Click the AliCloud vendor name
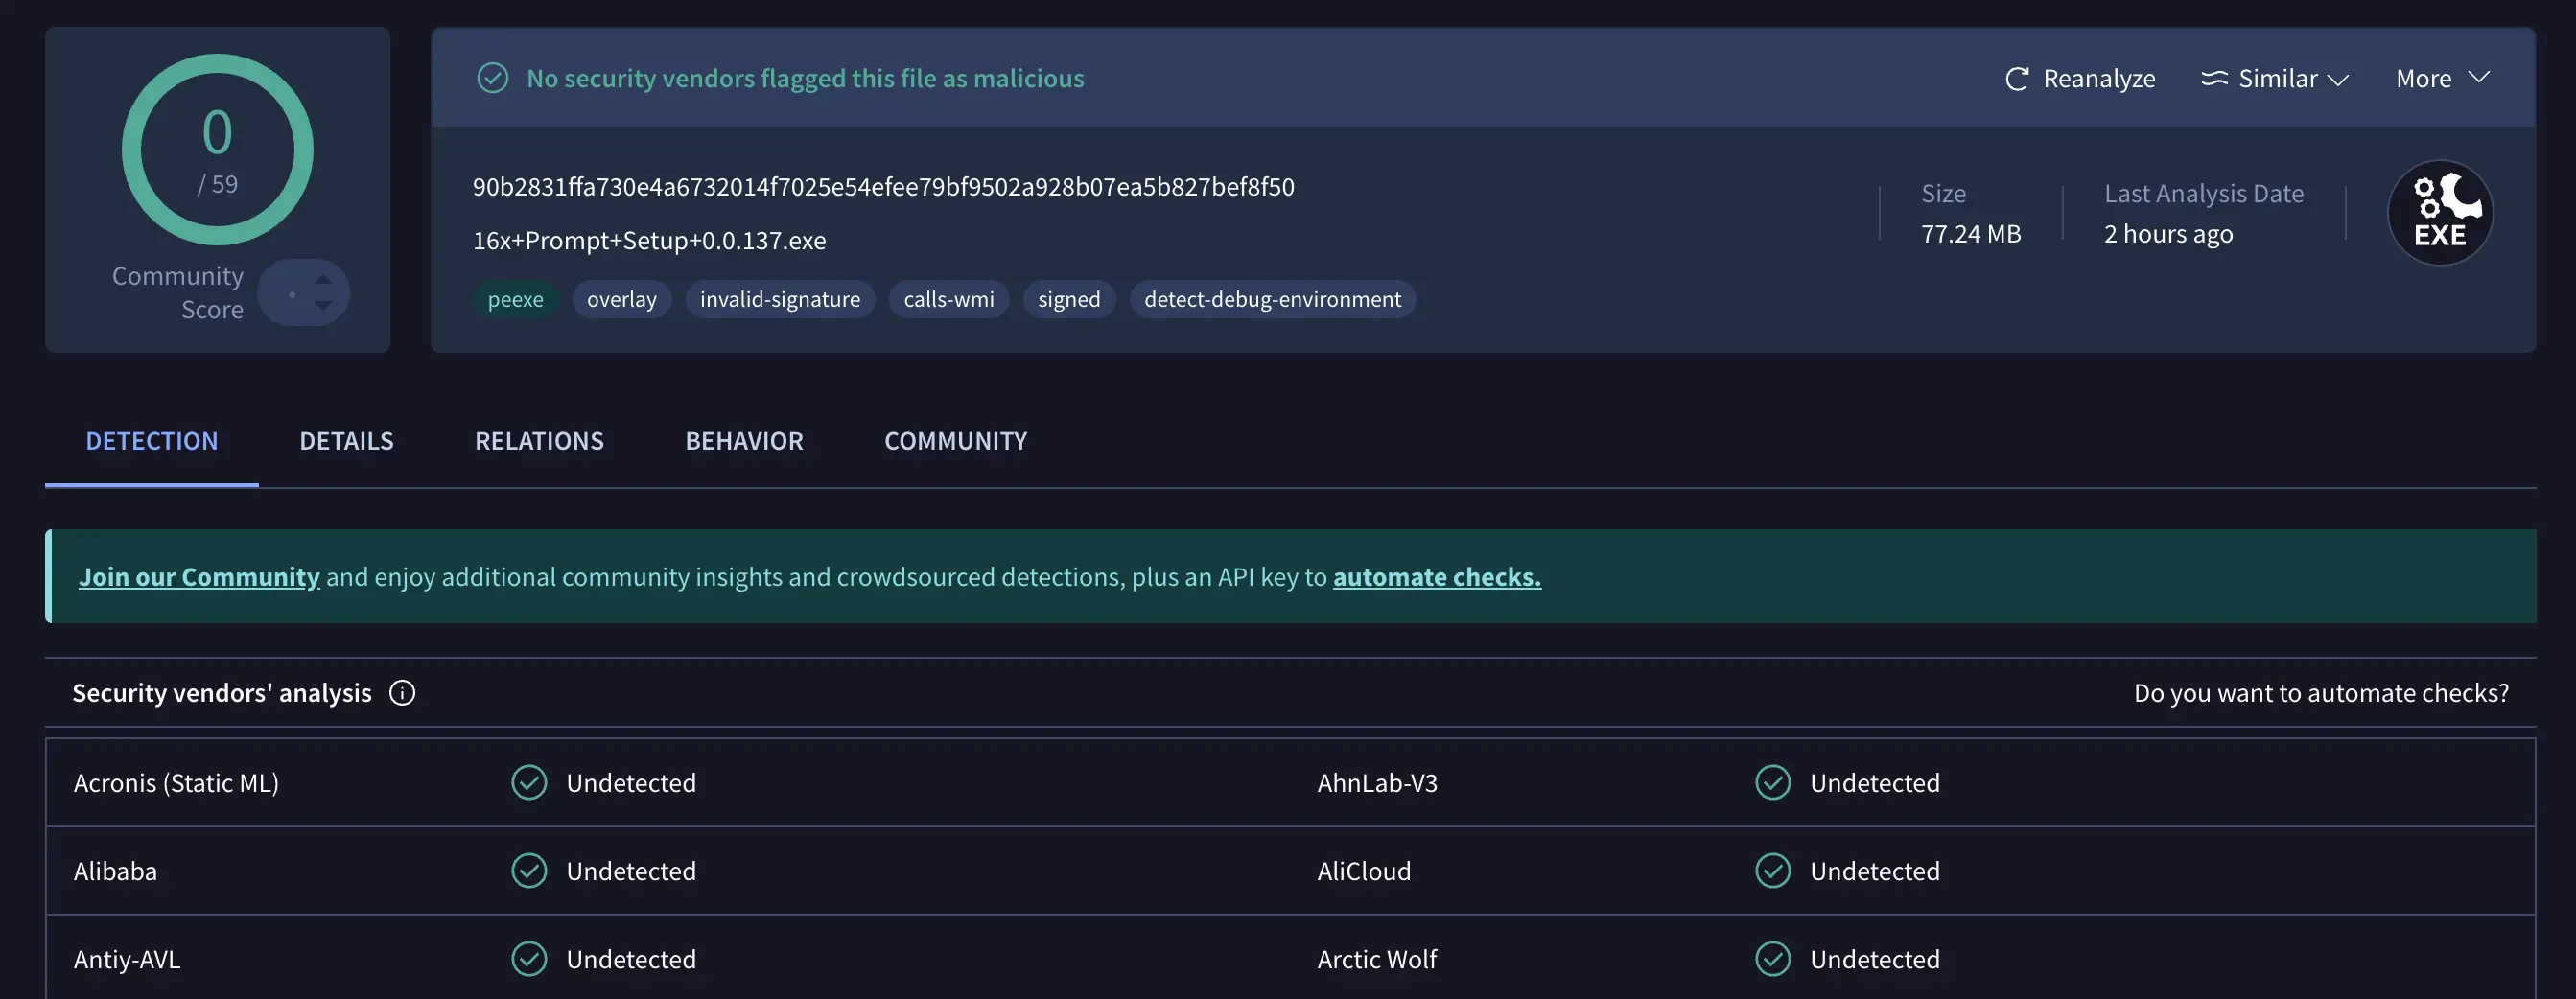The image size is (2576, 999). click(1364, 871)
